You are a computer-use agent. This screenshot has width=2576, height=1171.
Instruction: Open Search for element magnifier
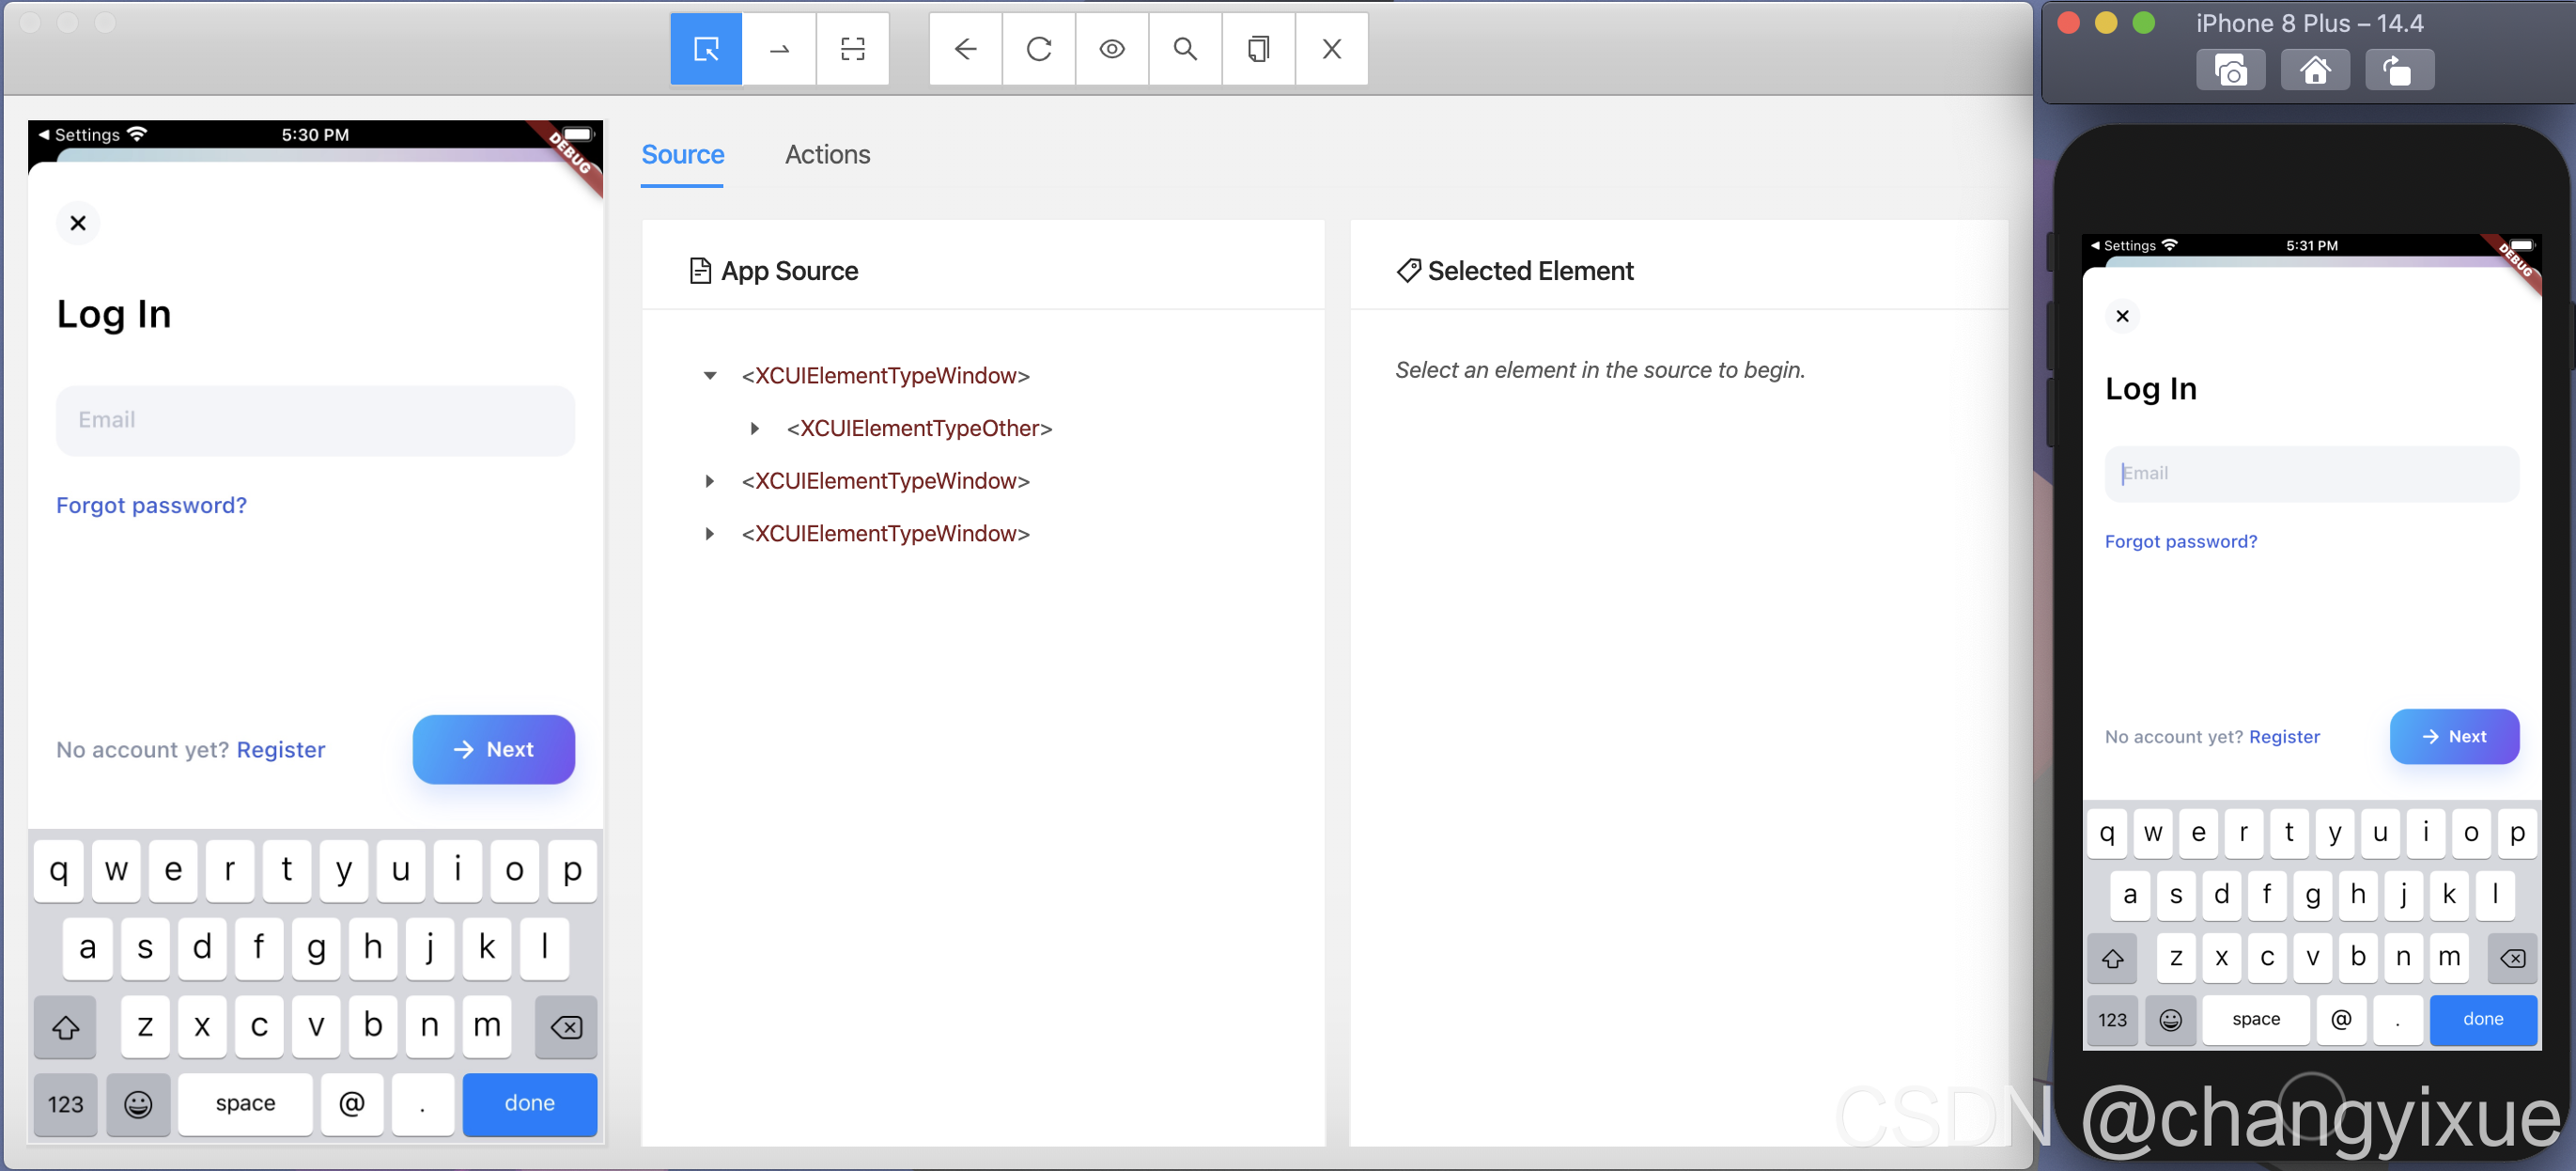point(1184,48)
